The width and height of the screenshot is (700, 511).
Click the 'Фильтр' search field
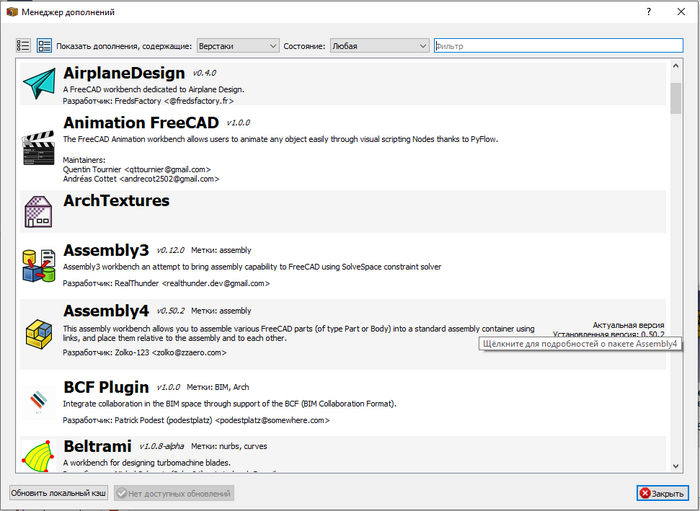[x=558, y=46]
